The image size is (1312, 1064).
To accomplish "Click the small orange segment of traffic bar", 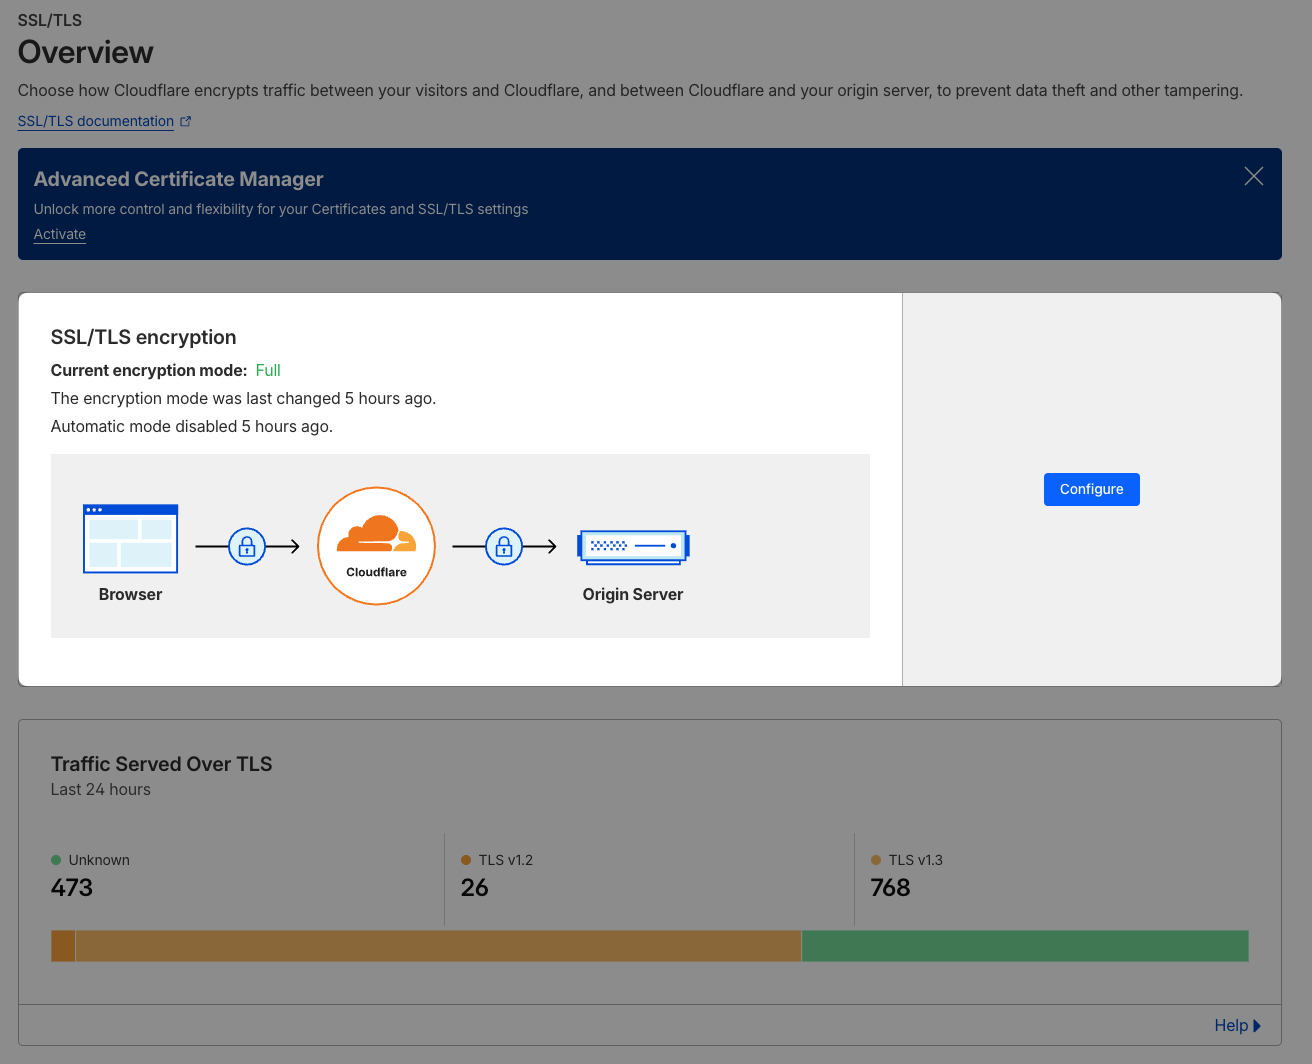I will [63, 946].
